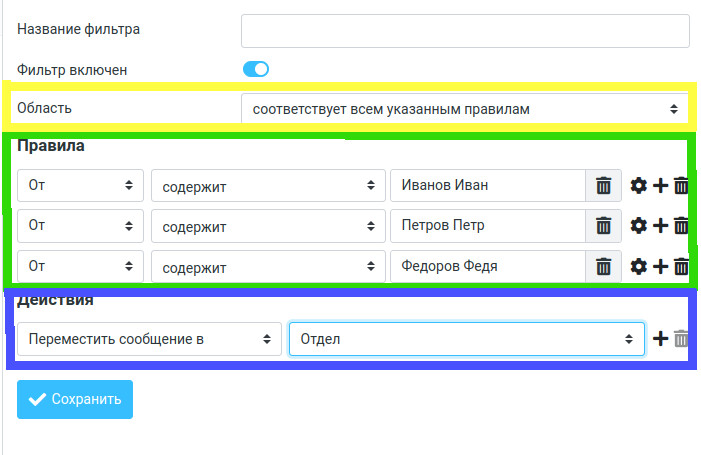Image resolution: width=701 pixels, height=455 pixels.
Task: Click the trash icon inside Иванов Иван field
Action: pyautogui.click(x=603, y=186)
